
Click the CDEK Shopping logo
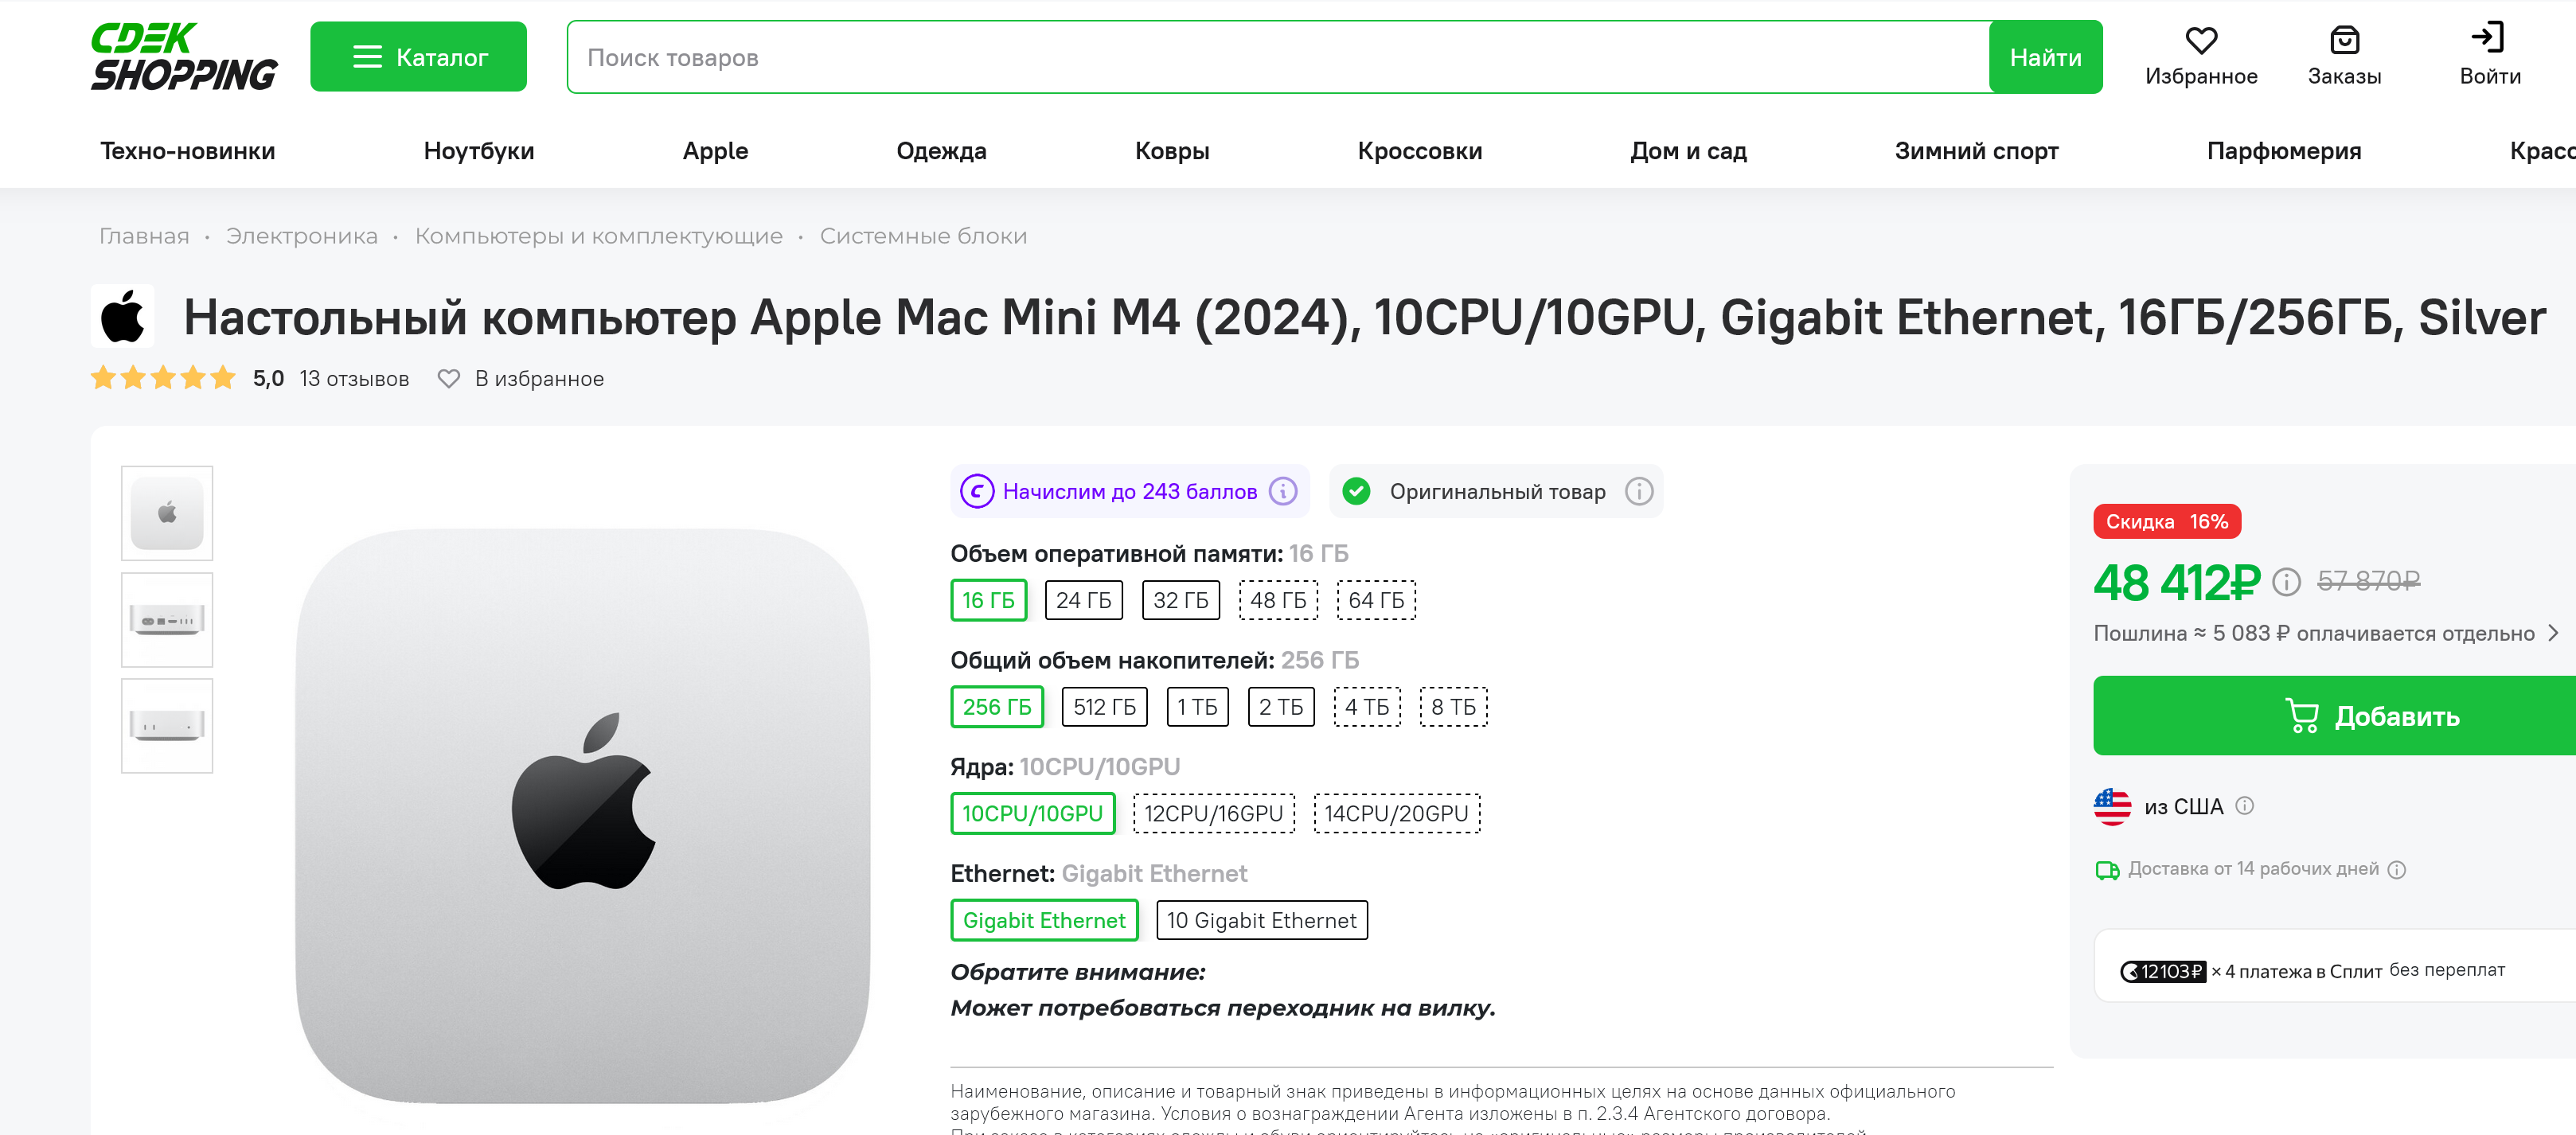pos(183,57)
